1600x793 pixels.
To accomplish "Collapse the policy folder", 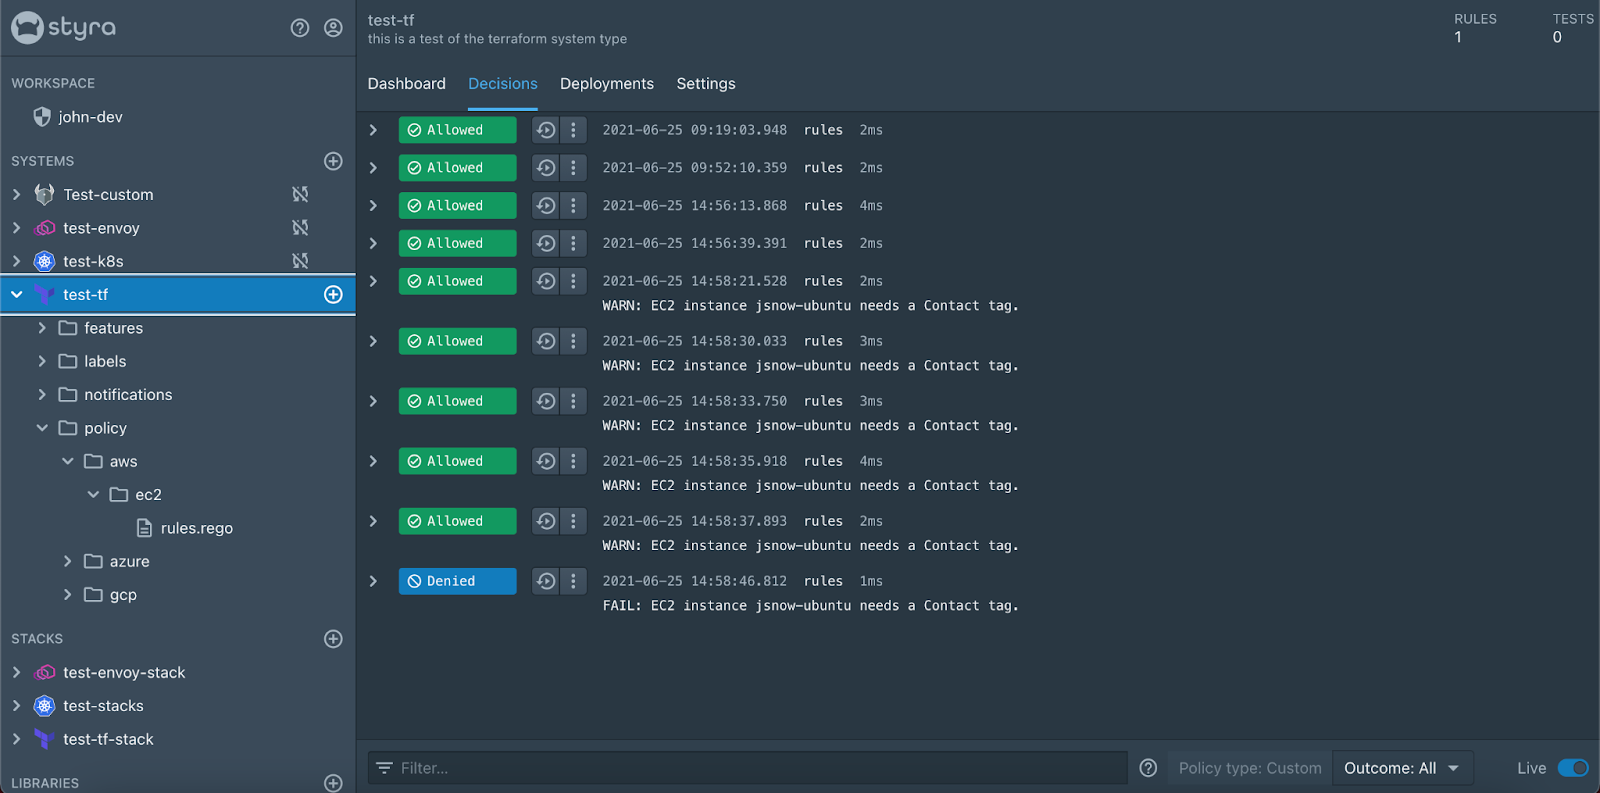I will click(42, 428).
